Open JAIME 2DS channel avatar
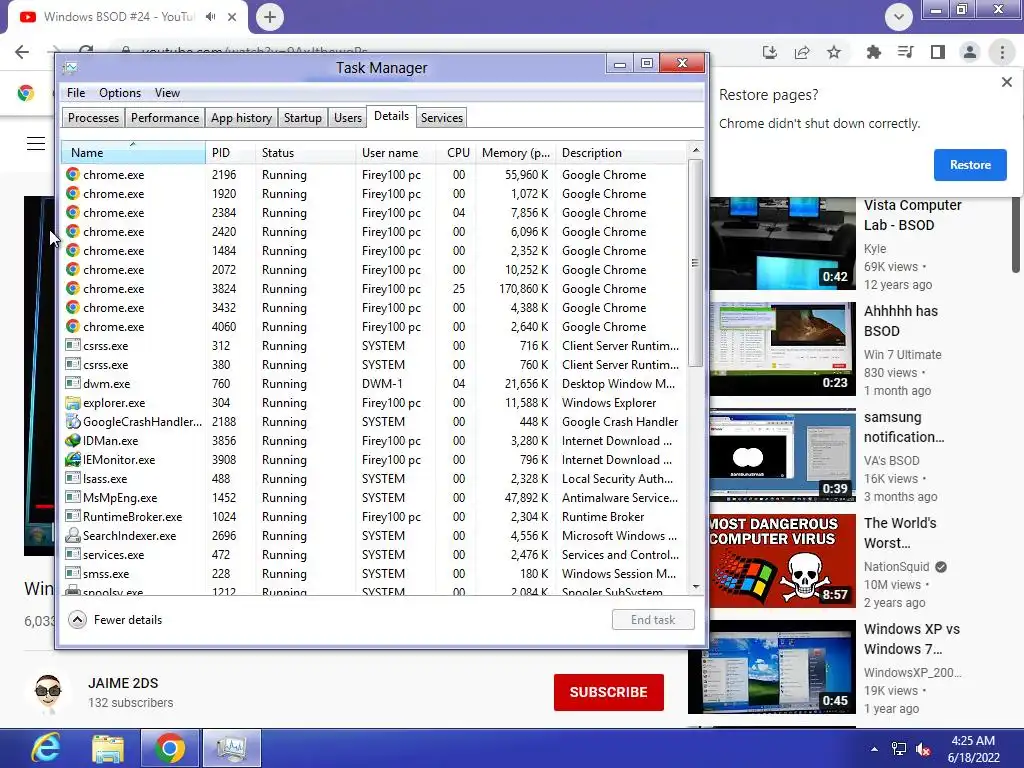 48,694
